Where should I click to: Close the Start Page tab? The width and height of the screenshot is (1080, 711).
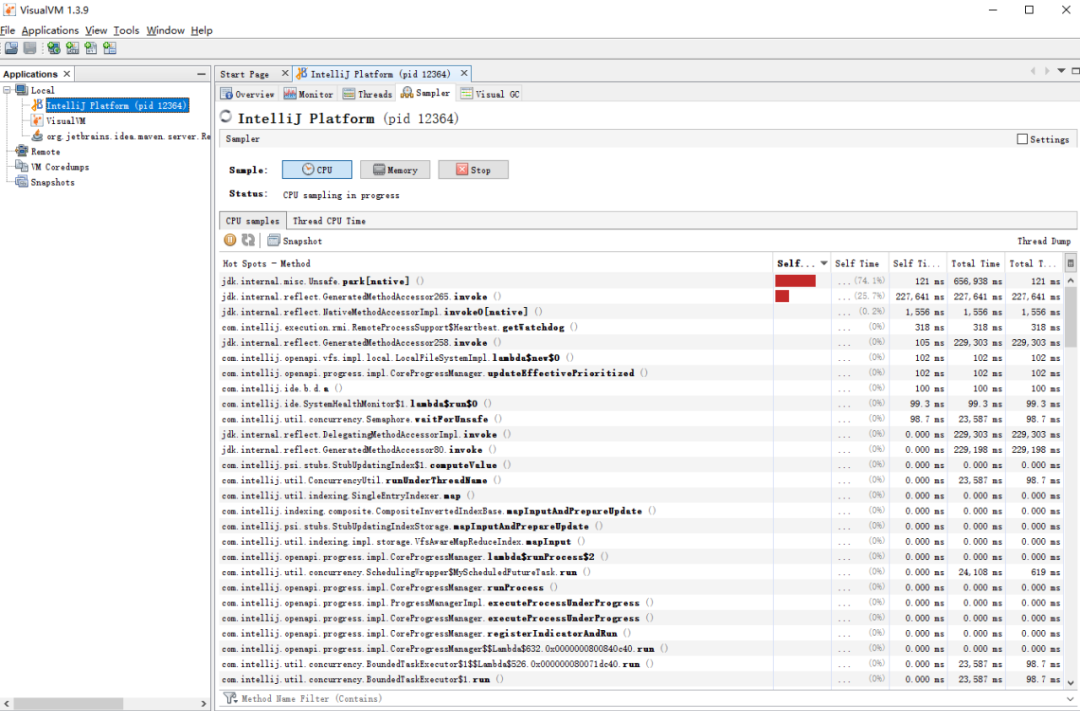285,73
